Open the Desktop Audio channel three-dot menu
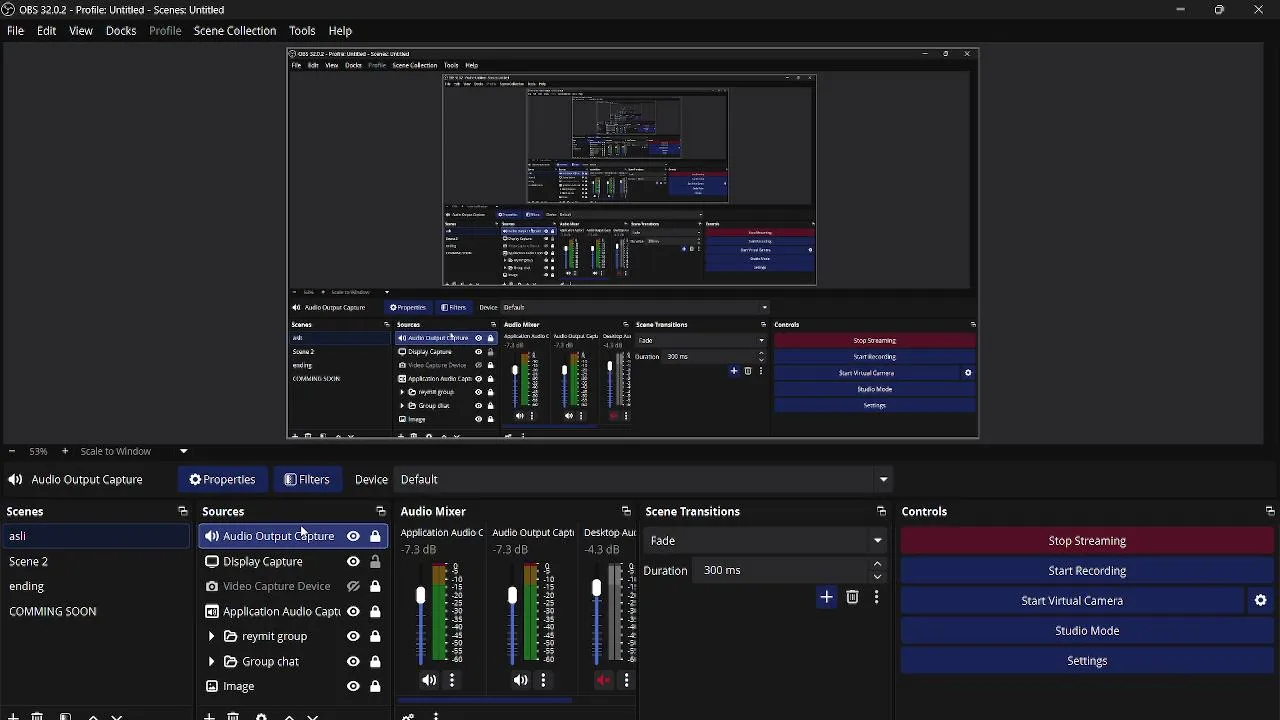Screen dimensions: 1280x720 pos(627,680)
